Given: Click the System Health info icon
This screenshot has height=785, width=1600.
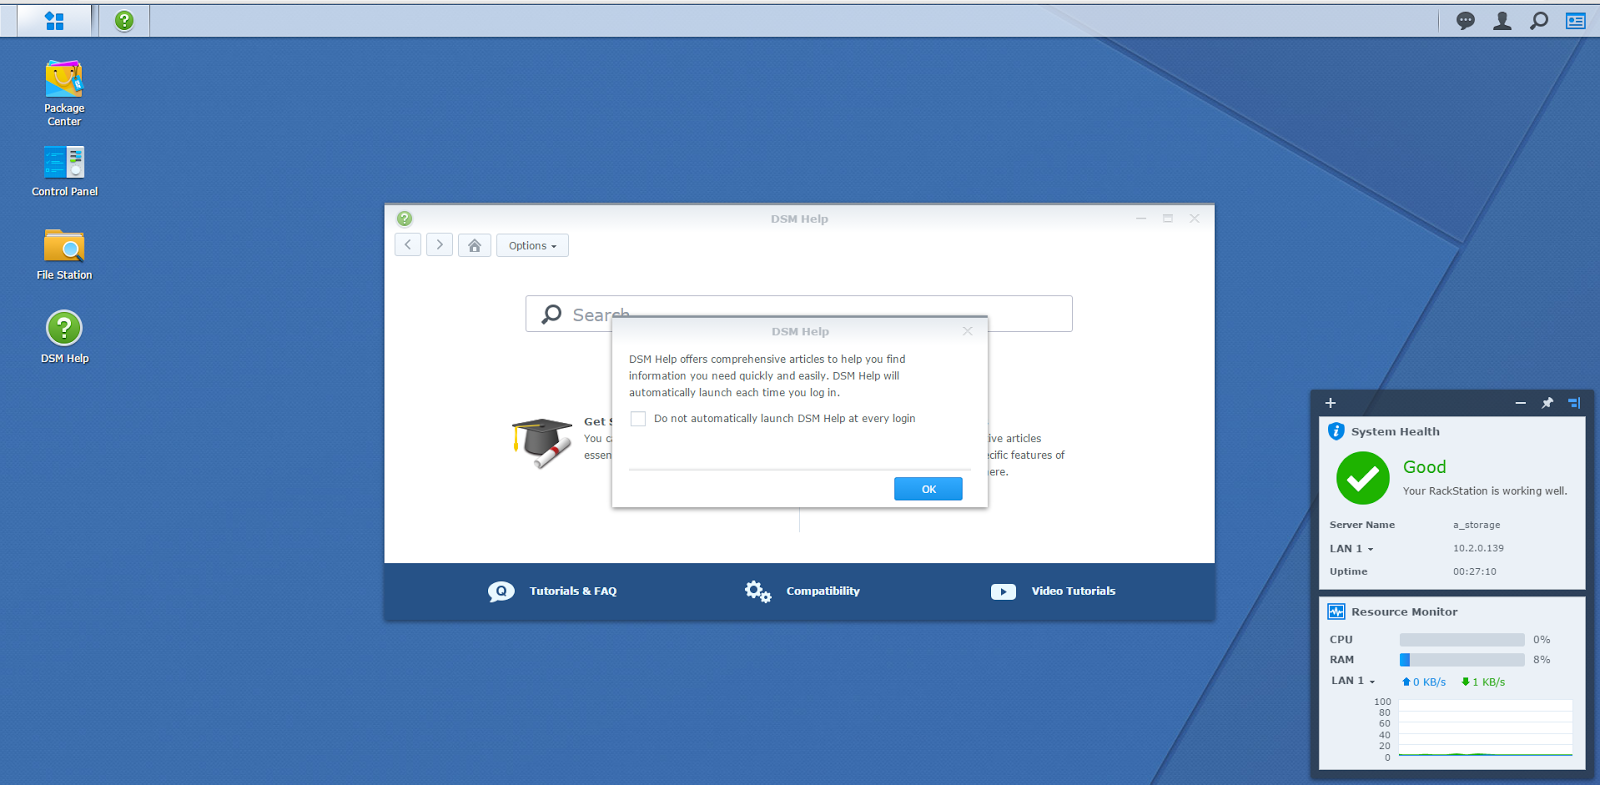Looking at the screenshot, I should [1336, 431].
